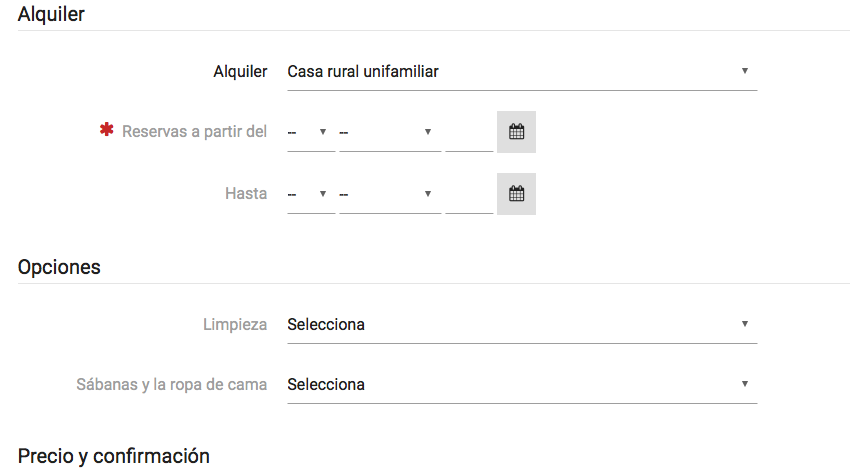The width and height of the screenshot is (850, 468).
Task: Click the Hasta label
Action: 246,194
